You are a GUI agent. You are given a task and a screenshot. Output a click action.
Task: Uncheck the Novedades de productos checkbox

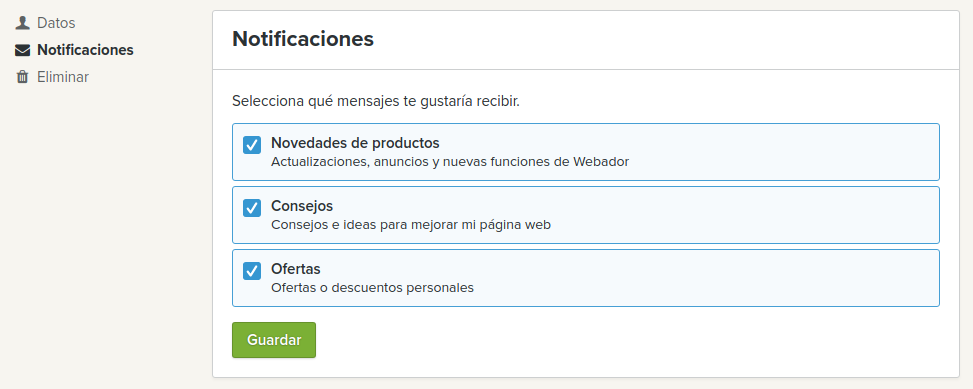tap(251, 145)
